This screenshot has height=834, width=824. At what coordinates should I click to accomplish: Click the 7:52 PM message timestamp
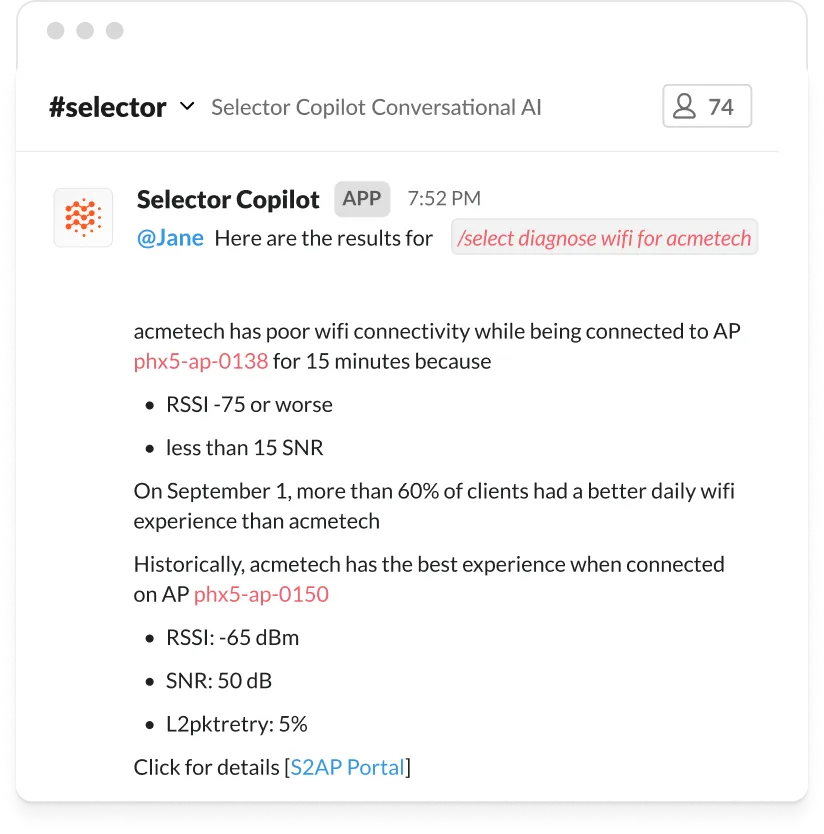click(443, 199)
